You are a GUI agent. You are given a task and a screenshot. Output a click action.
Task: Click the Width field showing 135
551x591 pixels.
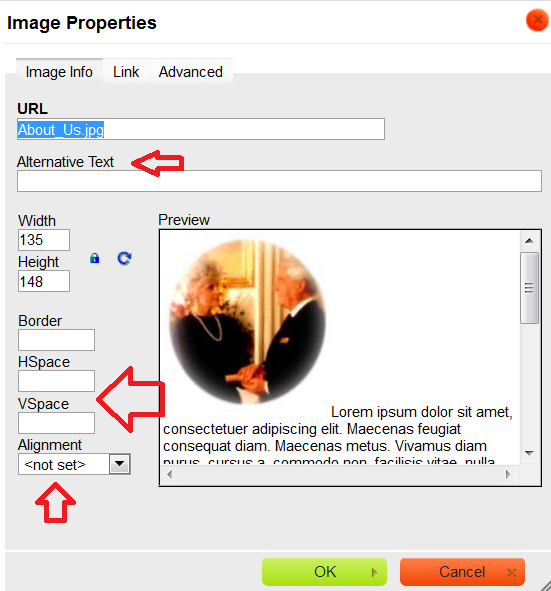pyautogui.click(x=44, y=240)
